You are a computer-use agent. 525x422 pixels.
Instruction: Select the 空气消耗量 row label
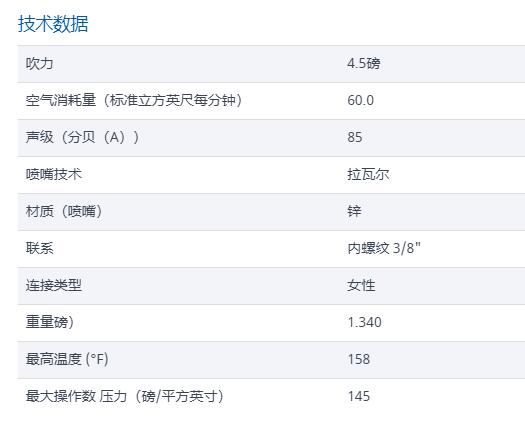click(x=134, y=100)
